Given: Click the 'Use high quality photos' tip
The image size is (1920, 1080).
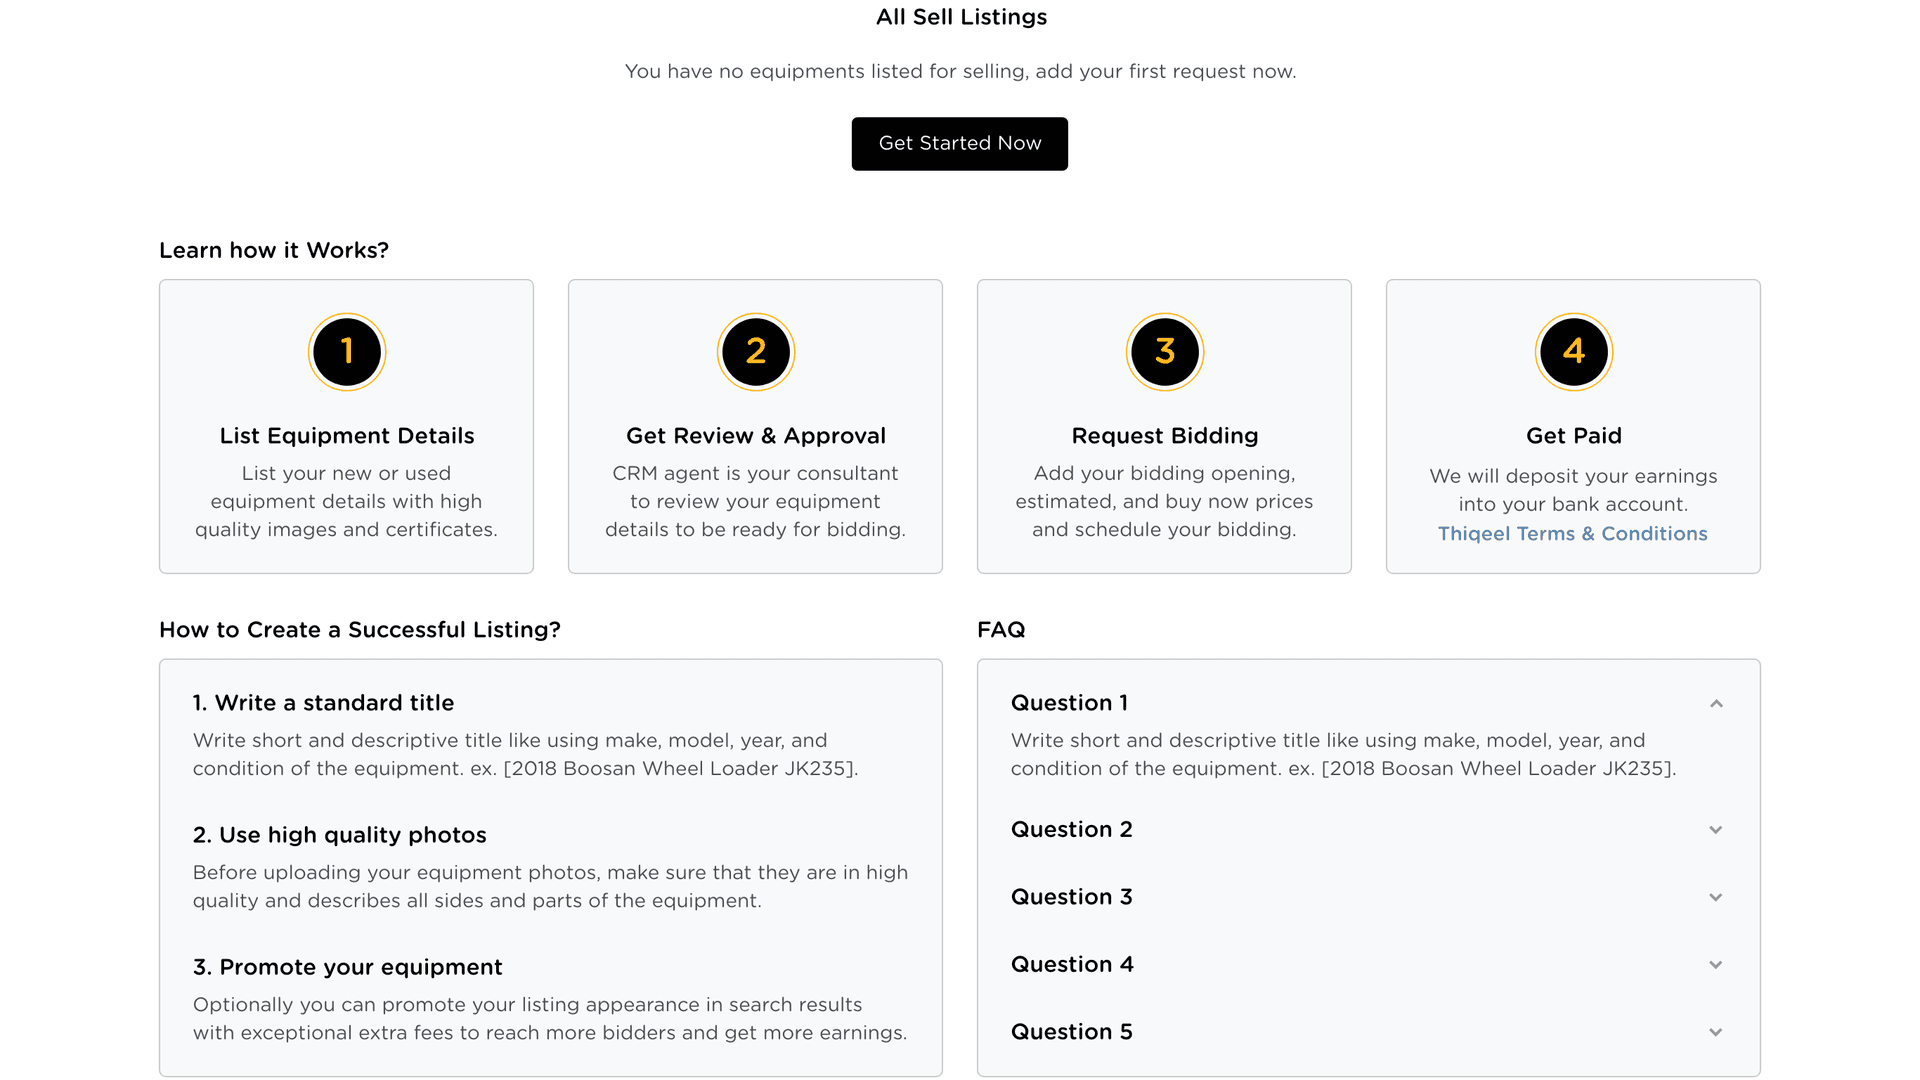Looking at the screenshot, I should [x=339, y=835].
